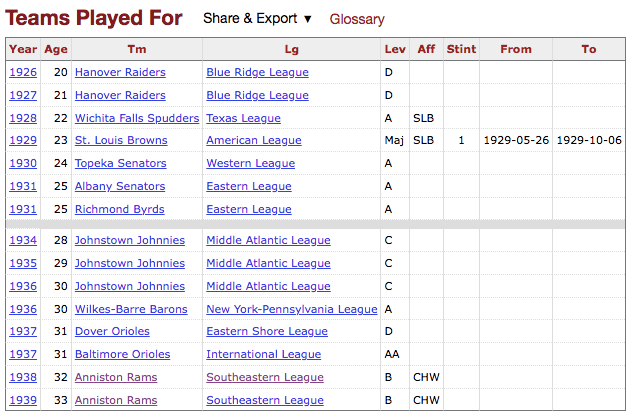Screen dimensions: 639x419
Task: Open the Wichita Falls Spudders link
Action: point(136,118)
